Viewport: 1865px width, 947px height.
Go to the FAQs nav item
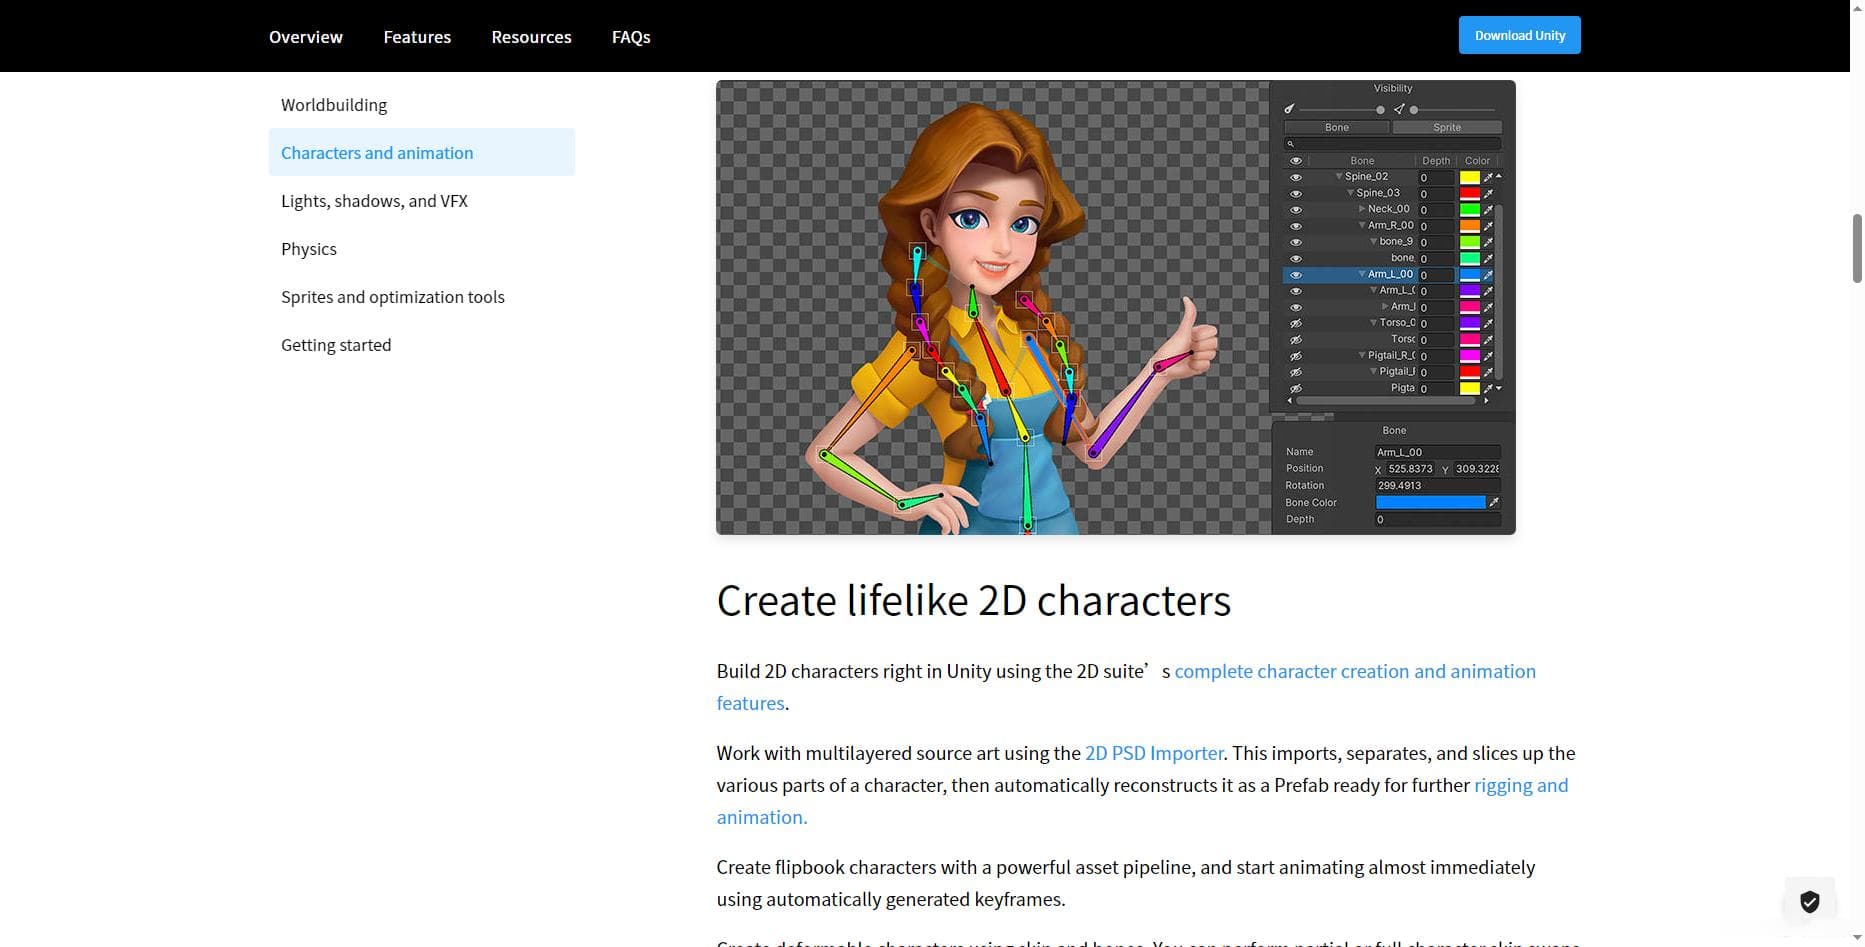pyautogui.click(x=631, y=37)
